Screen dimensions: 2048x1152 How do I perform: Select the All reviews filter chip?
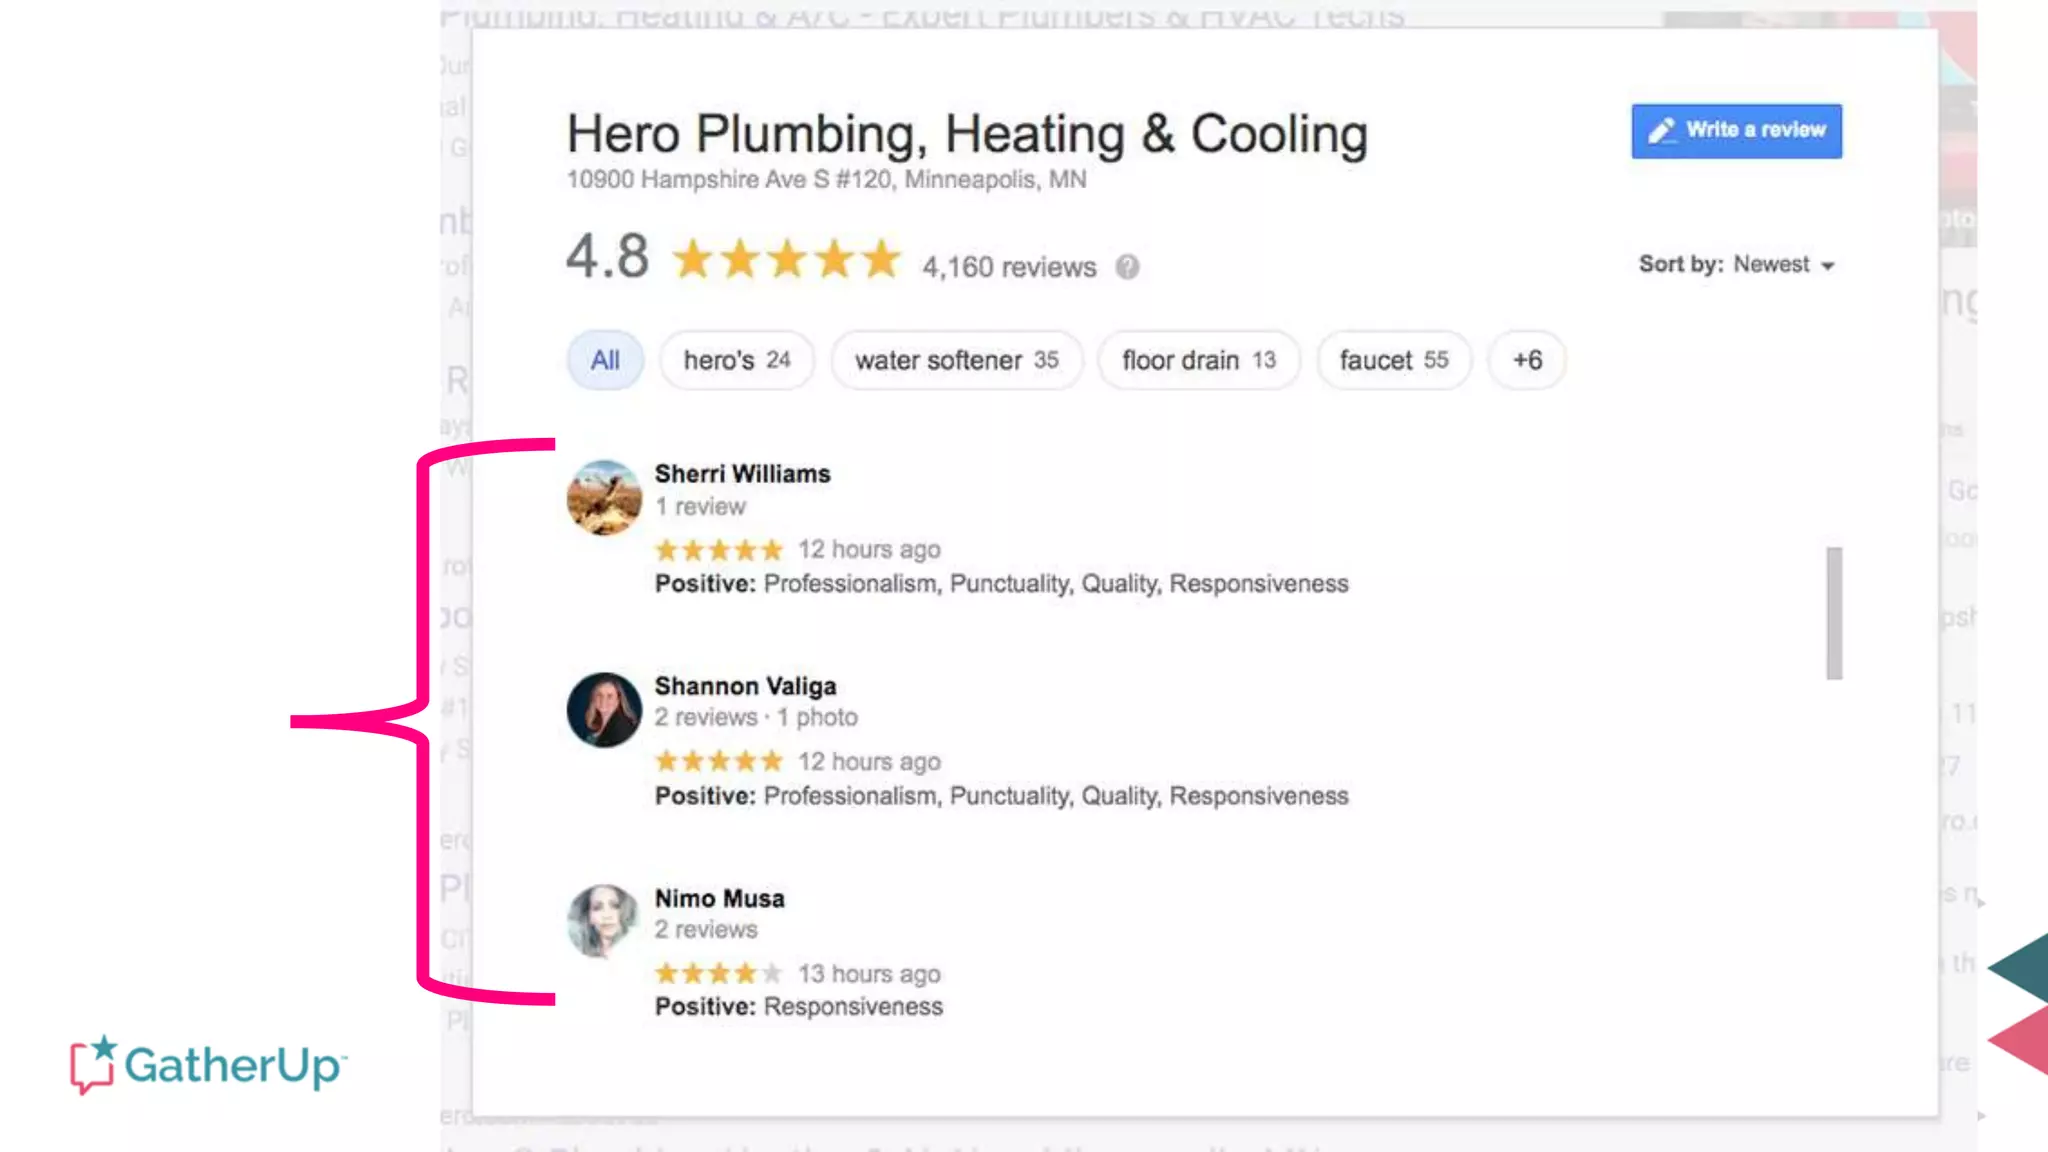tap(605, 360)
